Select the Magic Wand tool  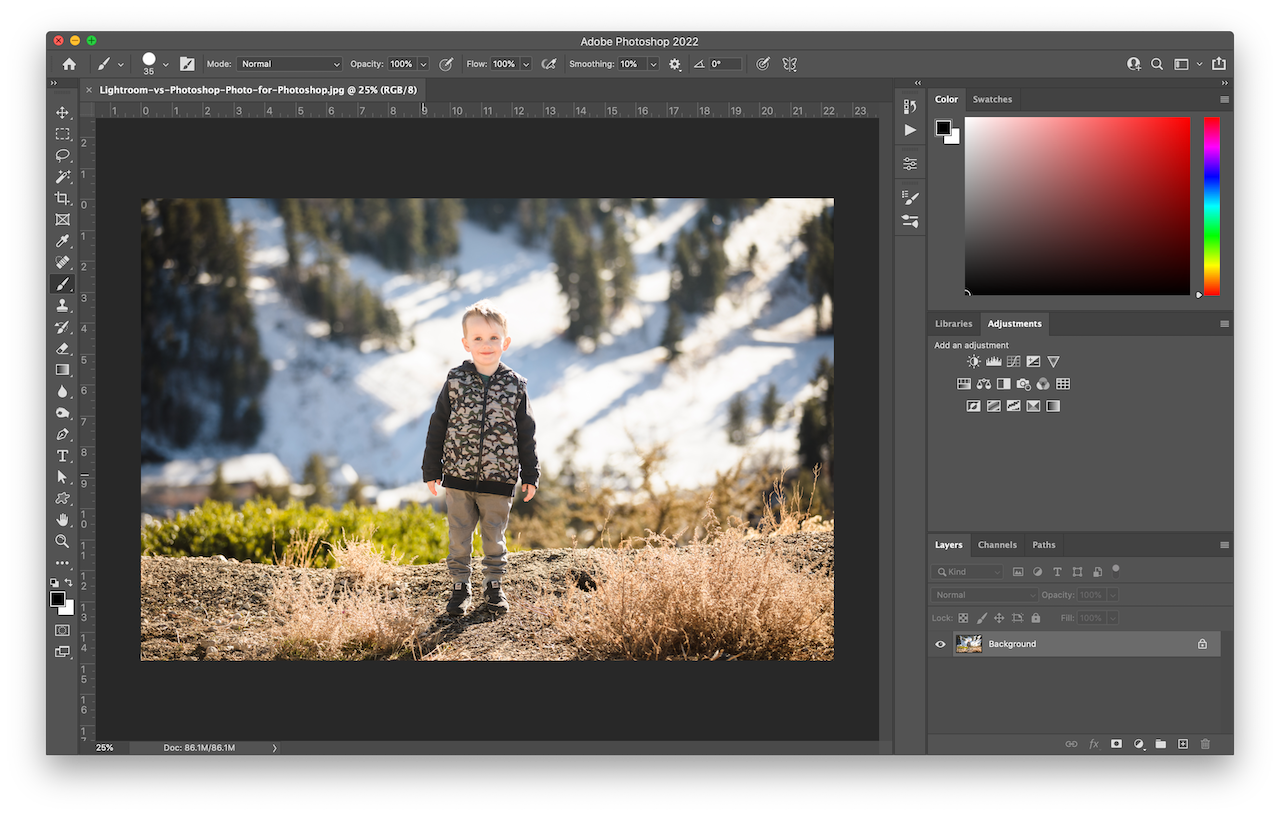click(62, 177)
